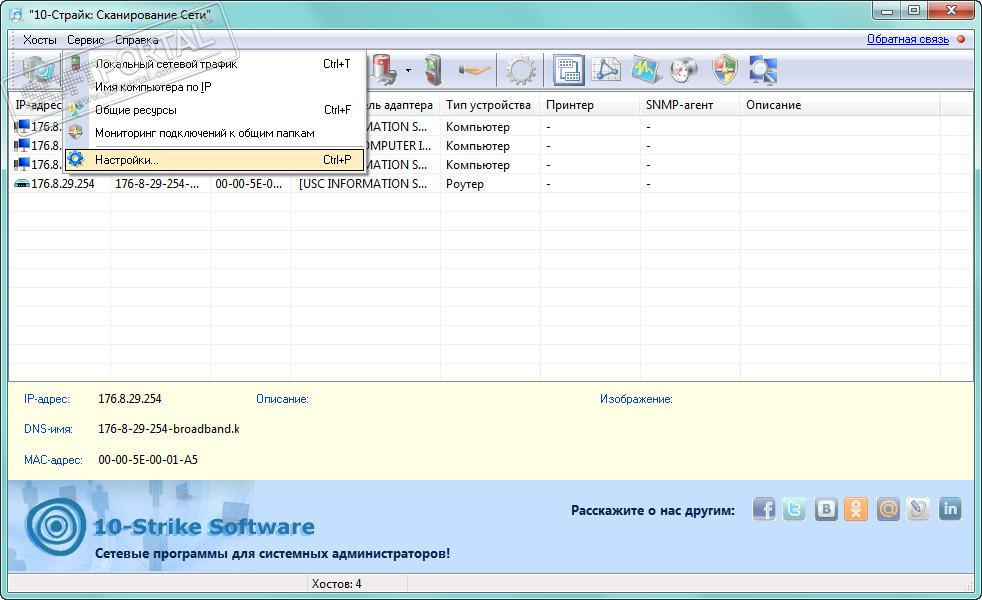
Task: Click the security shield toolbar icon
Action: (x=725, y=70)
